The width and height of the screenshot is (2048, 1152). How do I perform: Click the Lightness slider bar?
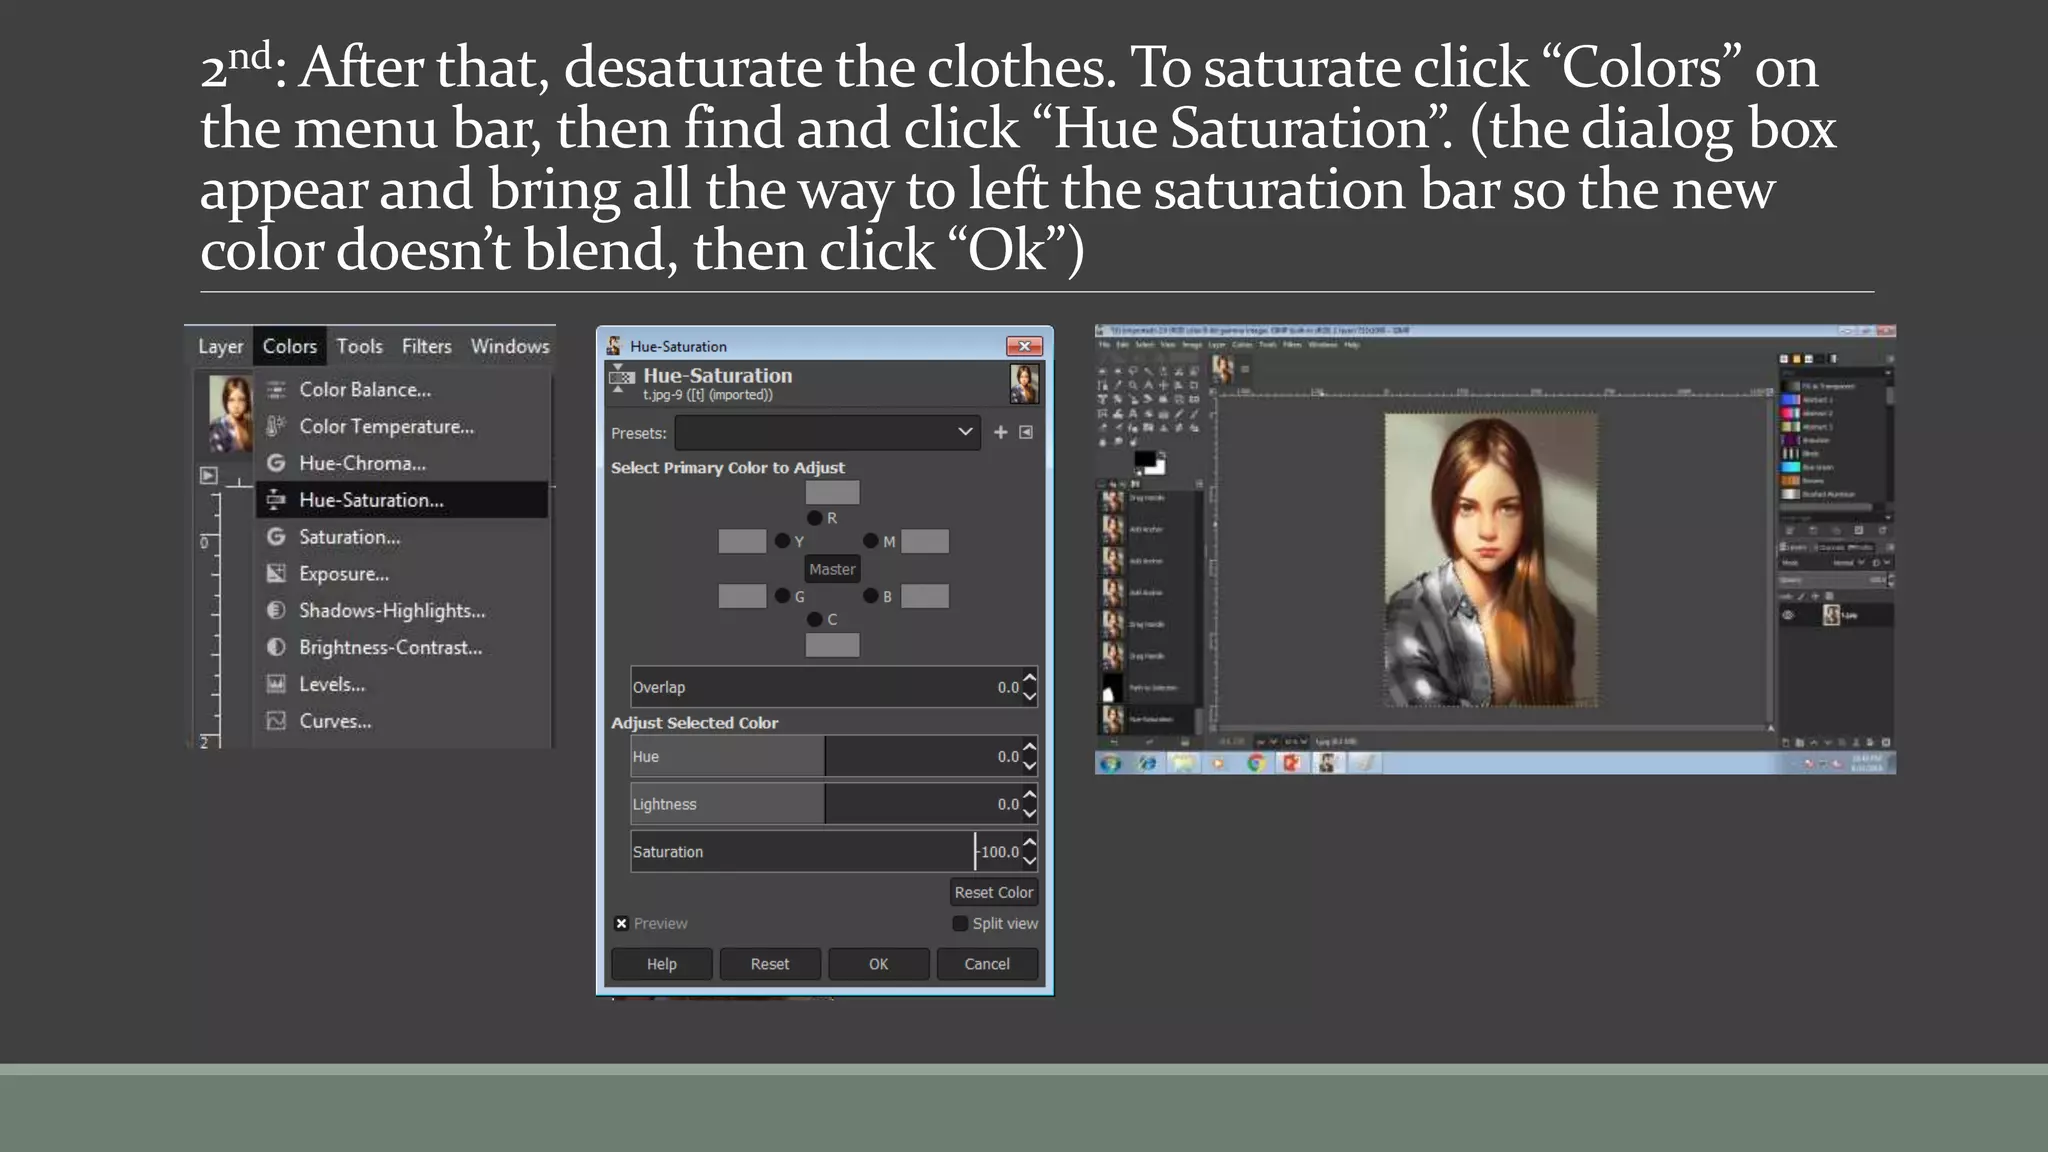[x=826, y=804]
